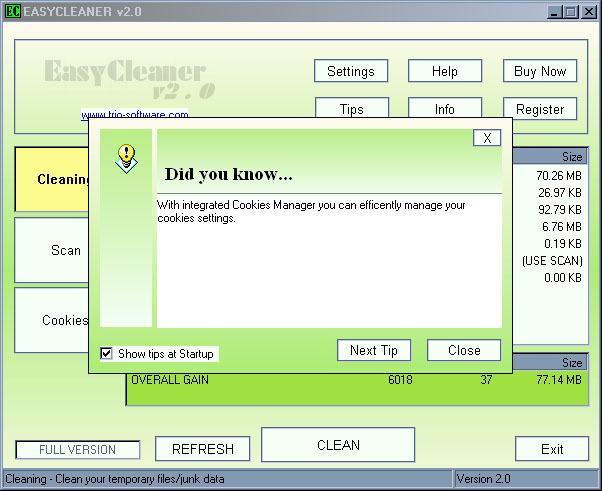The width and height of the screenshot is (602, 491).
Task: Click the Register button
Action: pyautogui.click(x=540, y=109)
